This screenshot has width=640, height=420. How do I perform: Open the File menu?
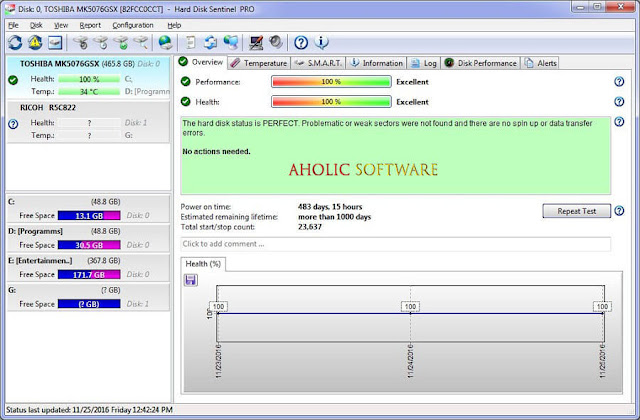[13, 25]
